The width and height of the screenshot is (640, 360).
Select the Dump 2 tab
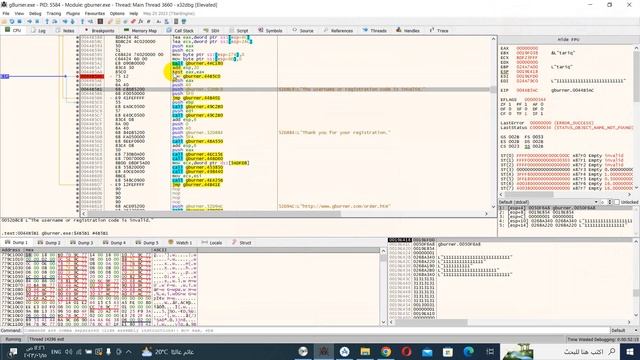tap(49, 242)
